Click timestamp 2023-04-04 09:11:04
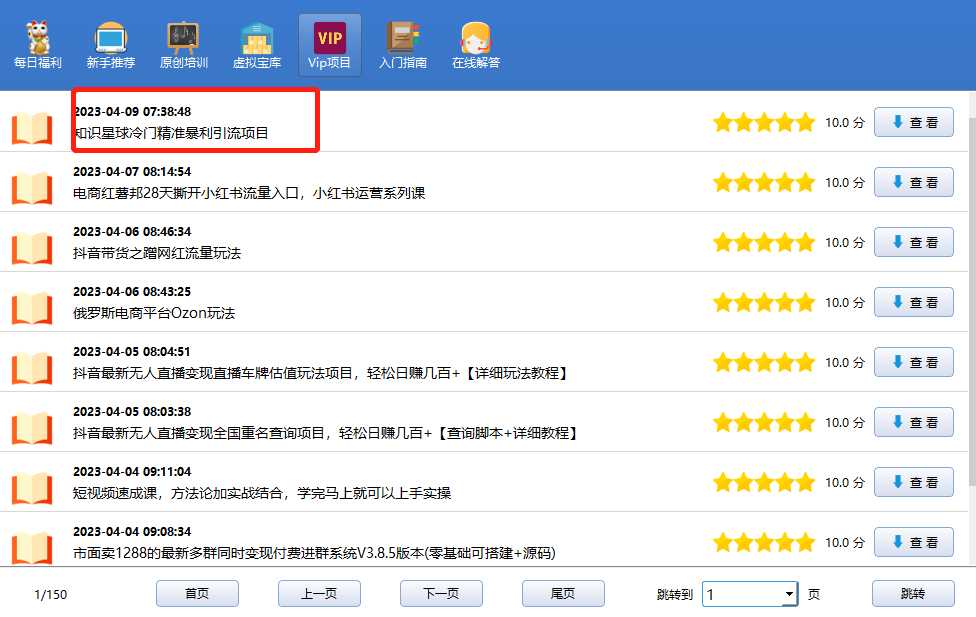 click(132, 471)
